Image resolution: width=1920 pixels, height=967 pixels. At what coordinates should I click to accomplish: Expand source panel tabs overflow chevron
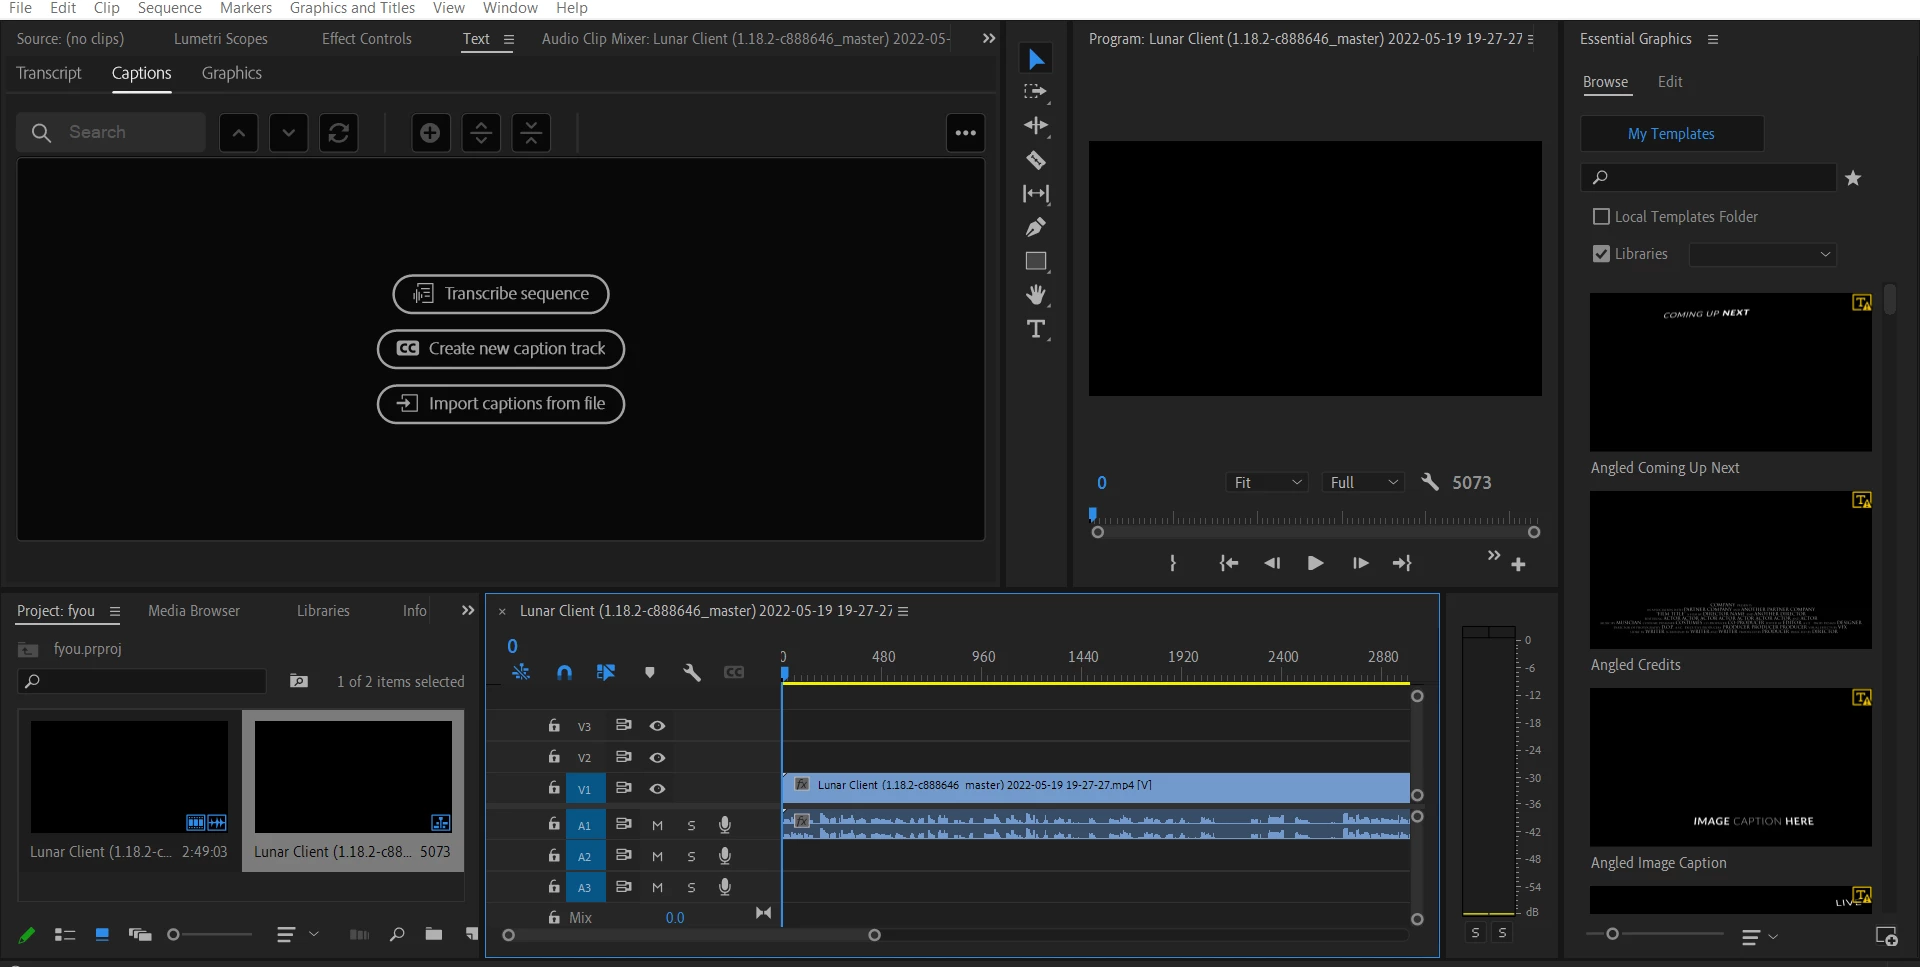point(989,39)
